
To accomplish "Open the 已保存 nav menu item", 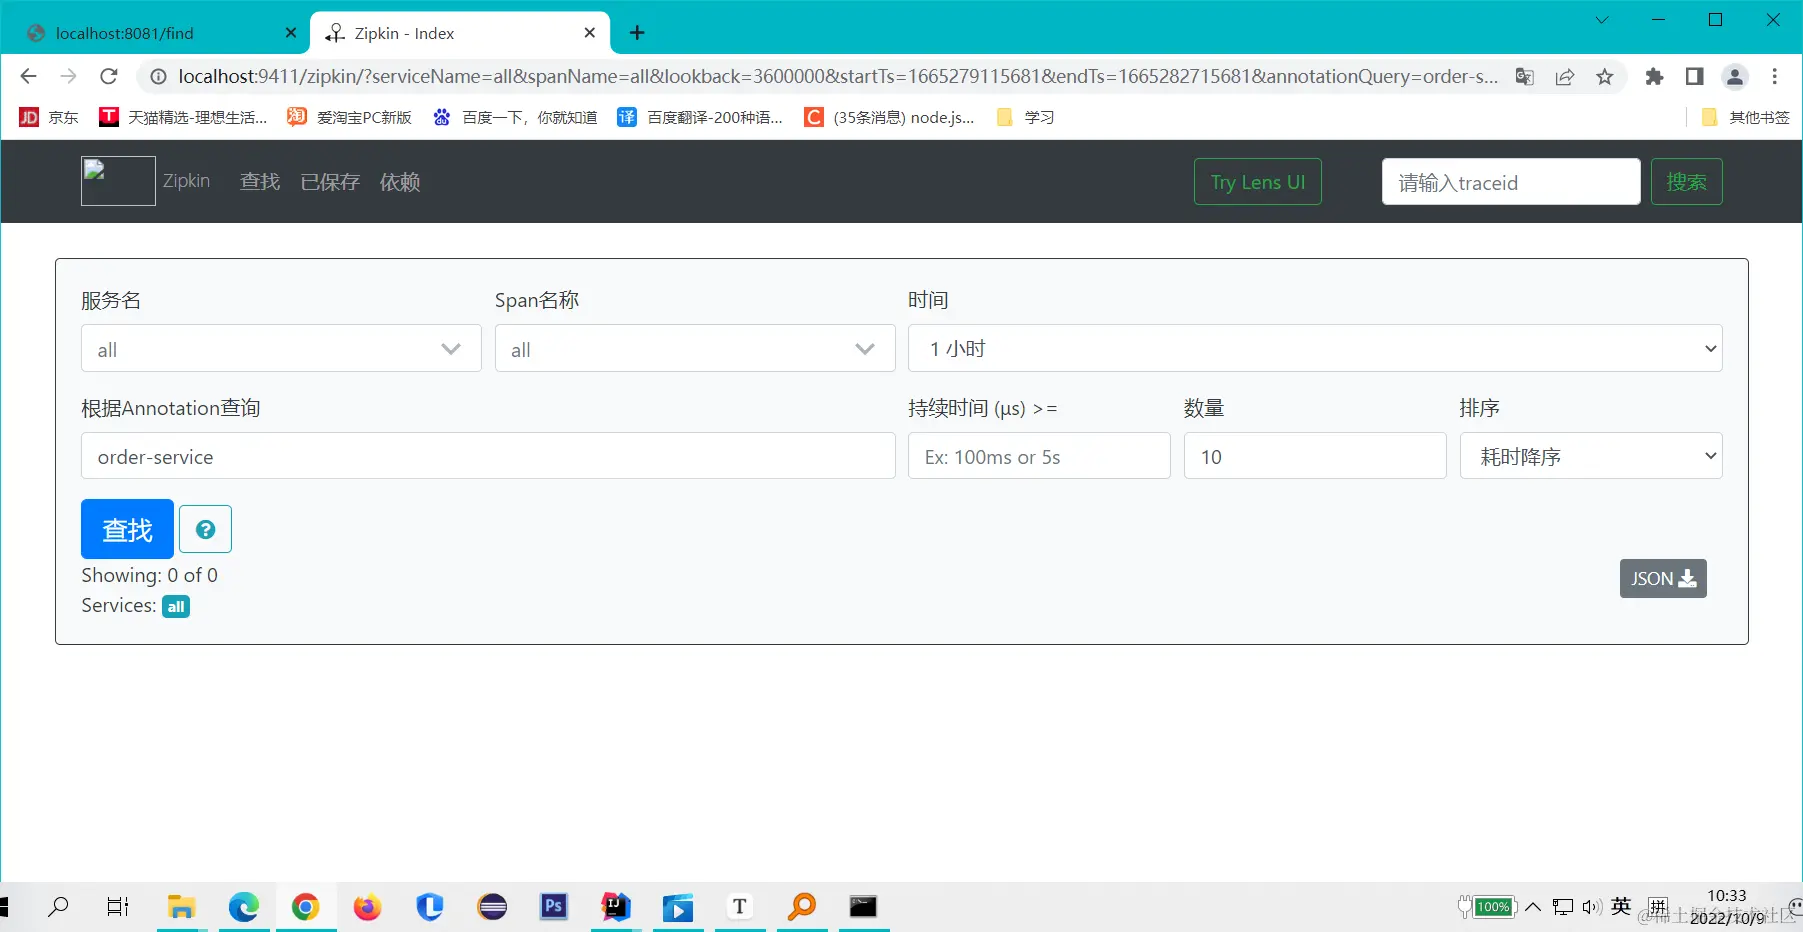I will [x=330, y=182].
